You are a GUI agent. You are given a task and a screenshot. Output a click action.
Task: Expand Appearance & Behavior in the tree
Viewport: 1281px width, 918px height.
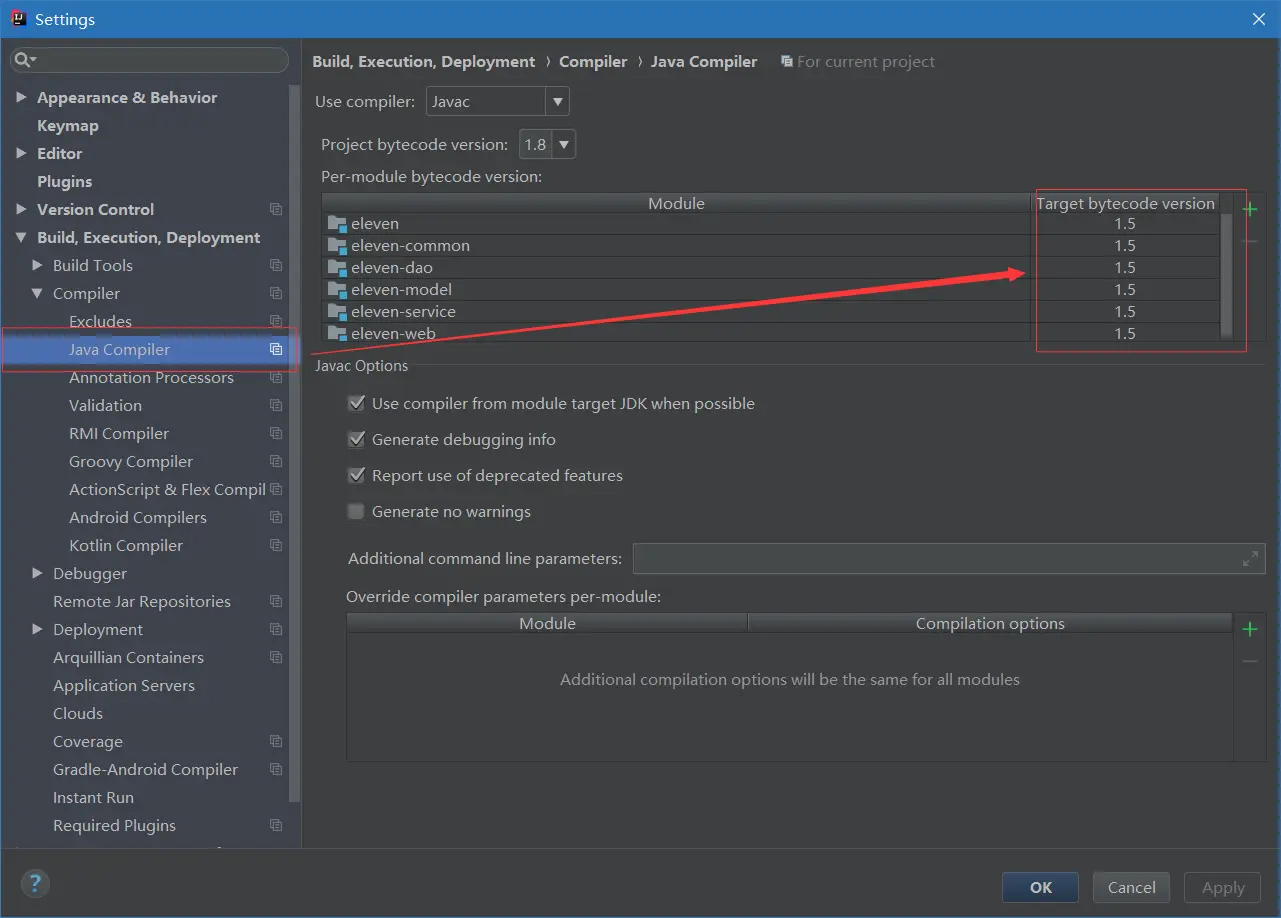click(x=21, y=98)
